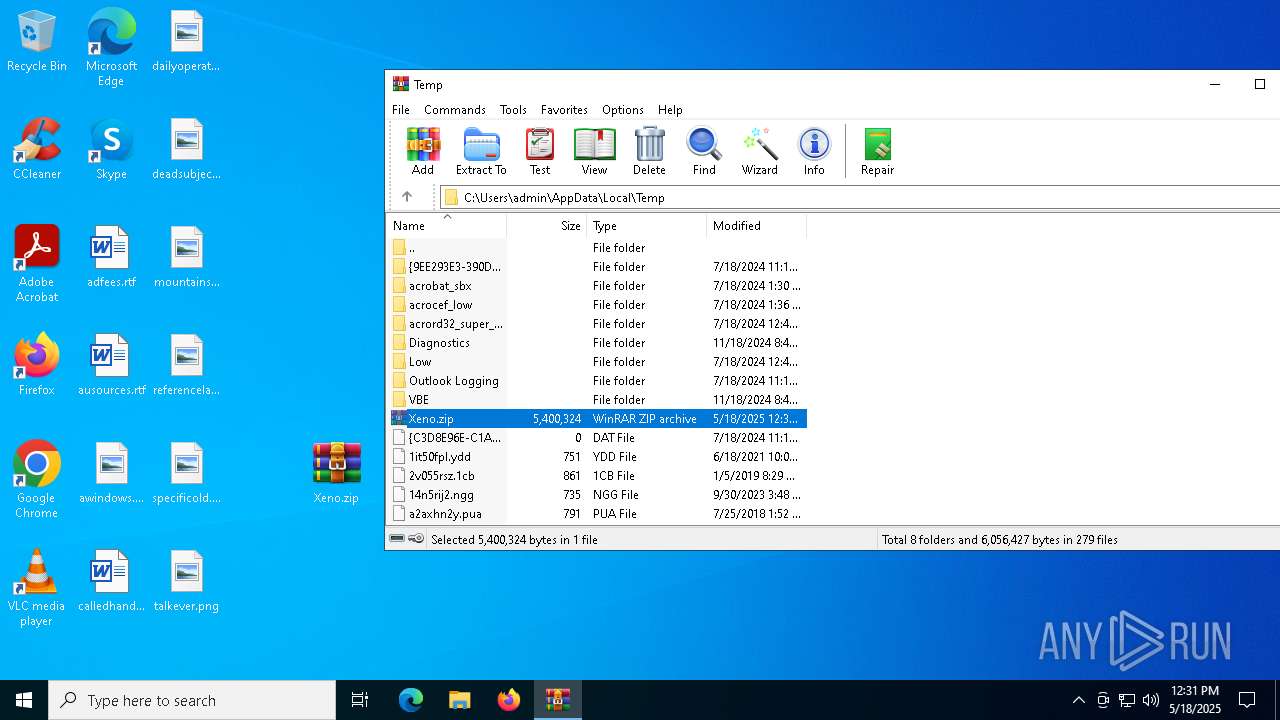Click the taskbar search box
This screenshot has height=720, width=1280.
coord(192,700)
